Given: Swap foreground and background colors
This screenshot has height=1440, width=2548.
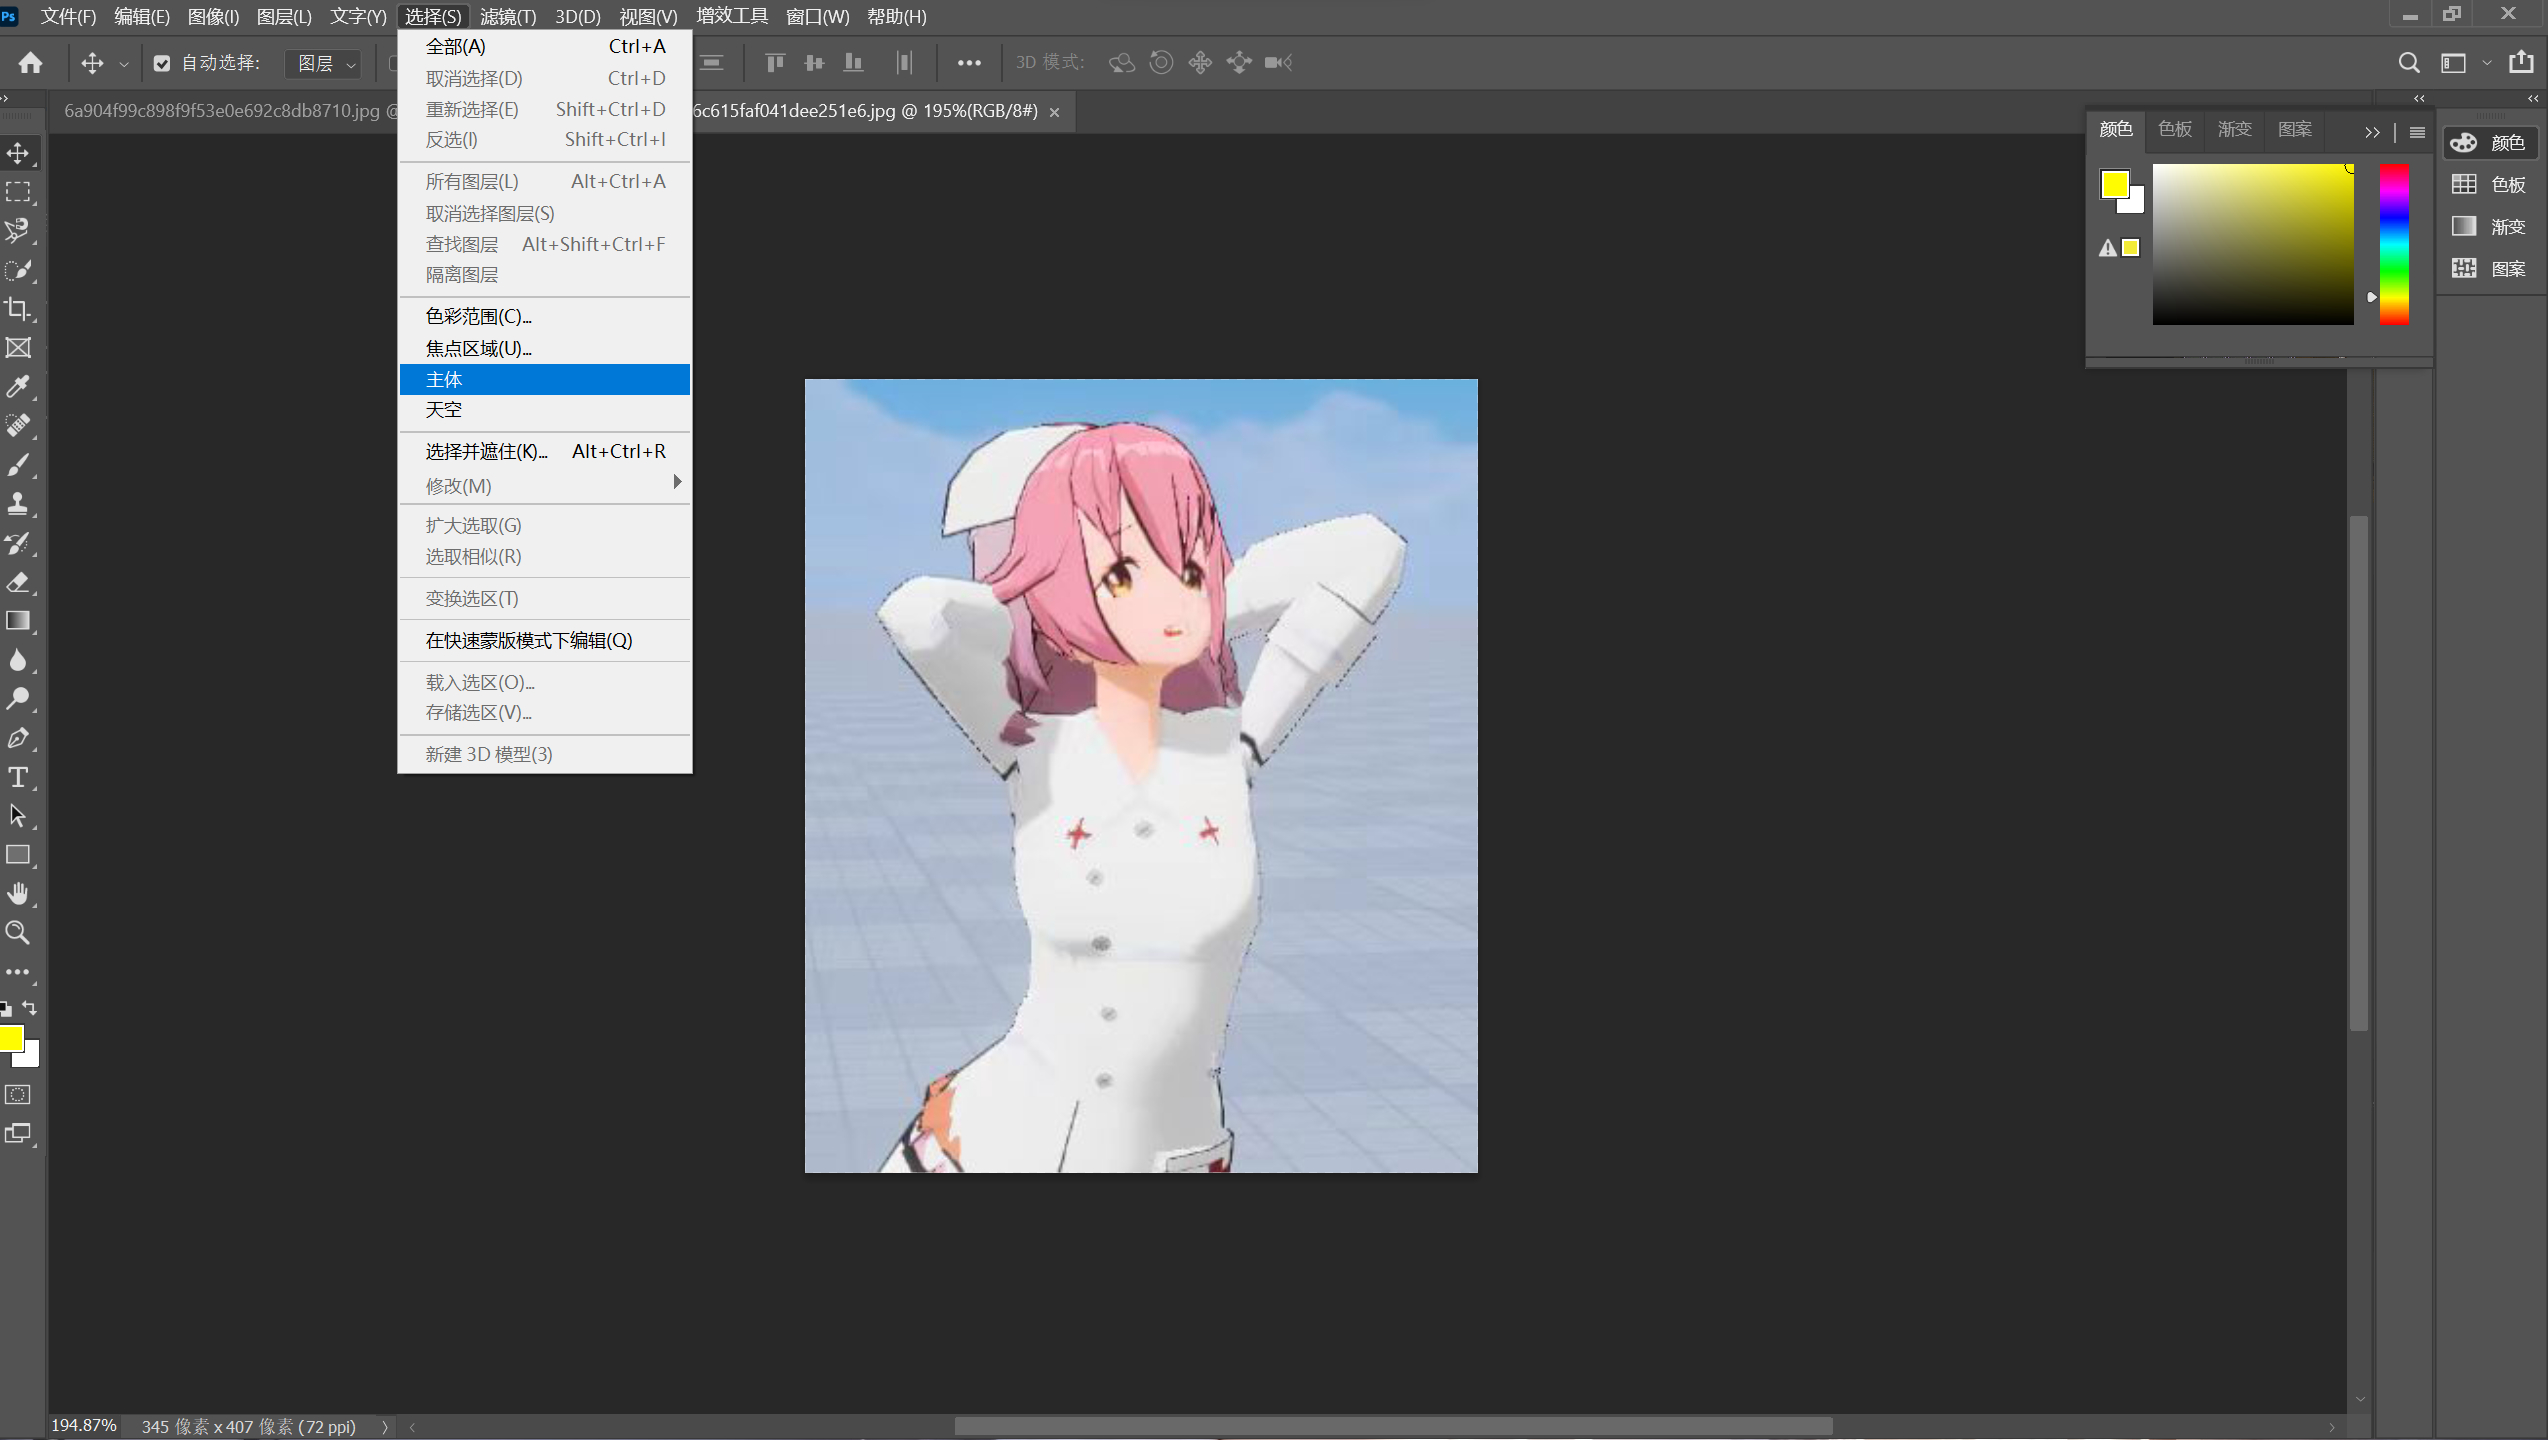Looking at the screenshot, I should pyautogui.click(x=30, y=1007).
